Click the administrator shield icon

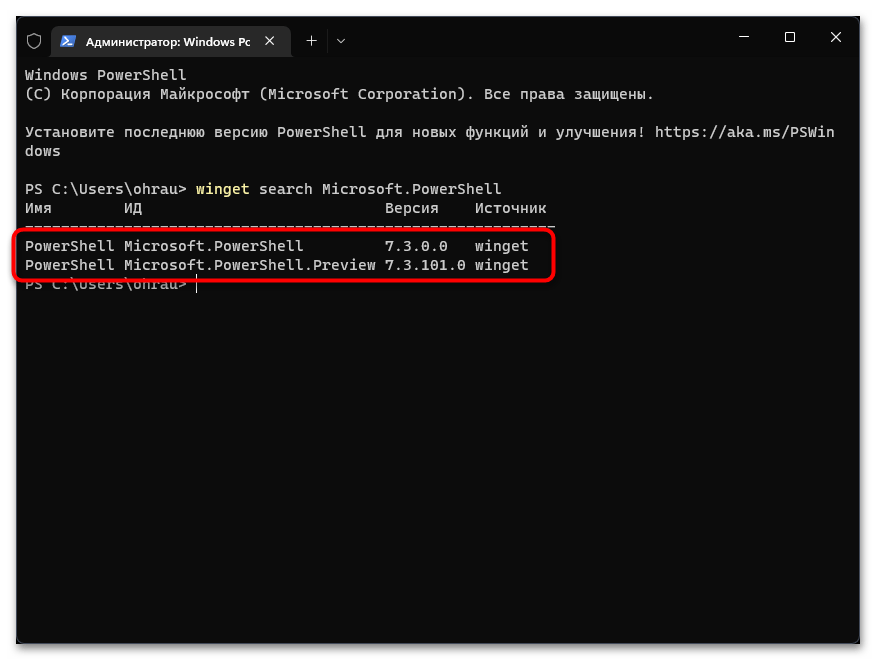point(33,41)
